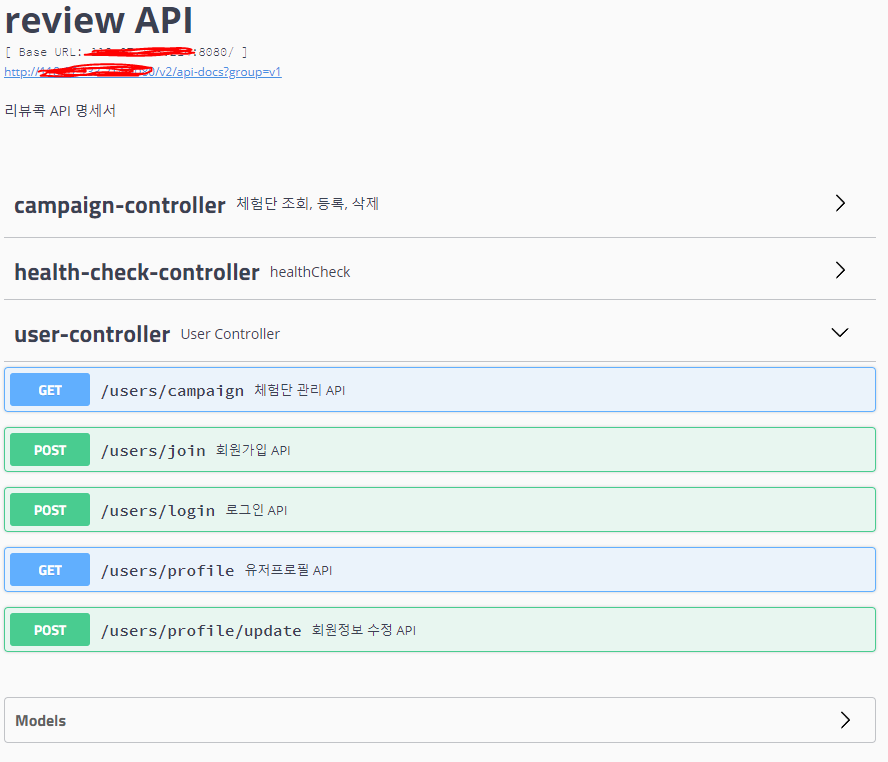Click the user-controller heading
The width and height of the screenshot is (888, 762).
pyautogui.click(x=92, y=334)
